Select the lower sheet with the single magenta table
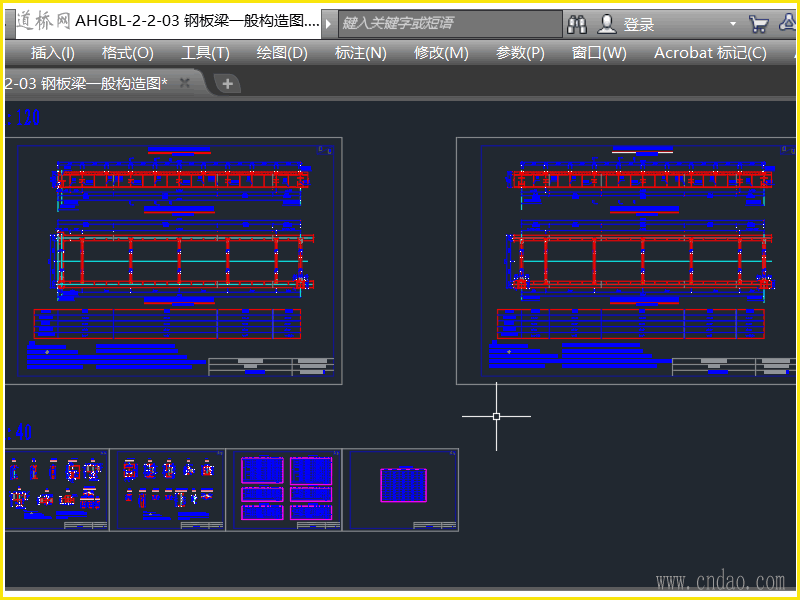 [x=401, y=490]
